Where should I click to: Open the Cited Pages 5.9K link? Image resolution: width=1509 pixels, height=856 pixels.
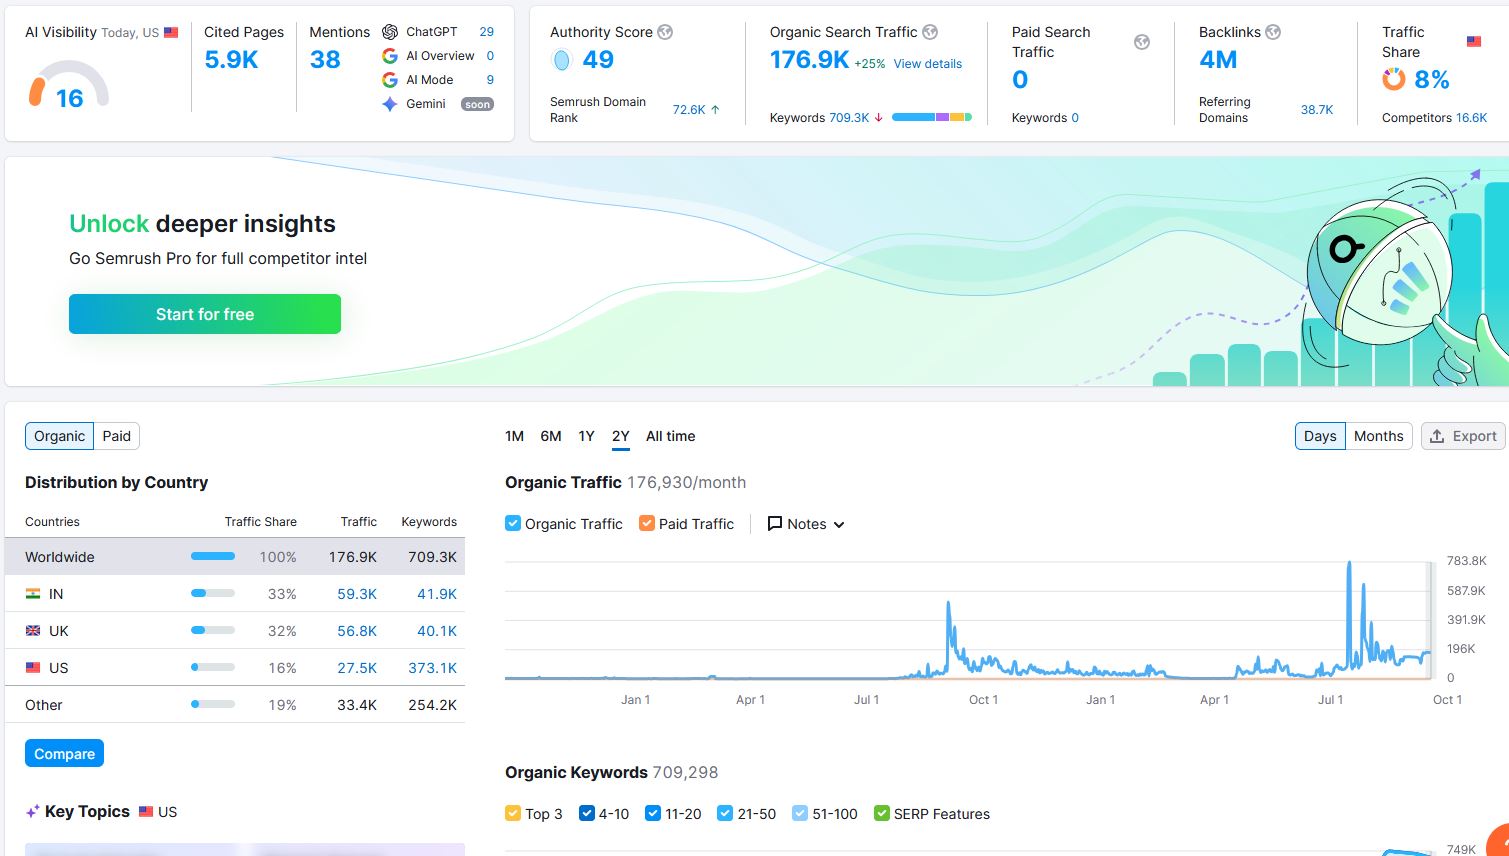[x=231, y=60]
